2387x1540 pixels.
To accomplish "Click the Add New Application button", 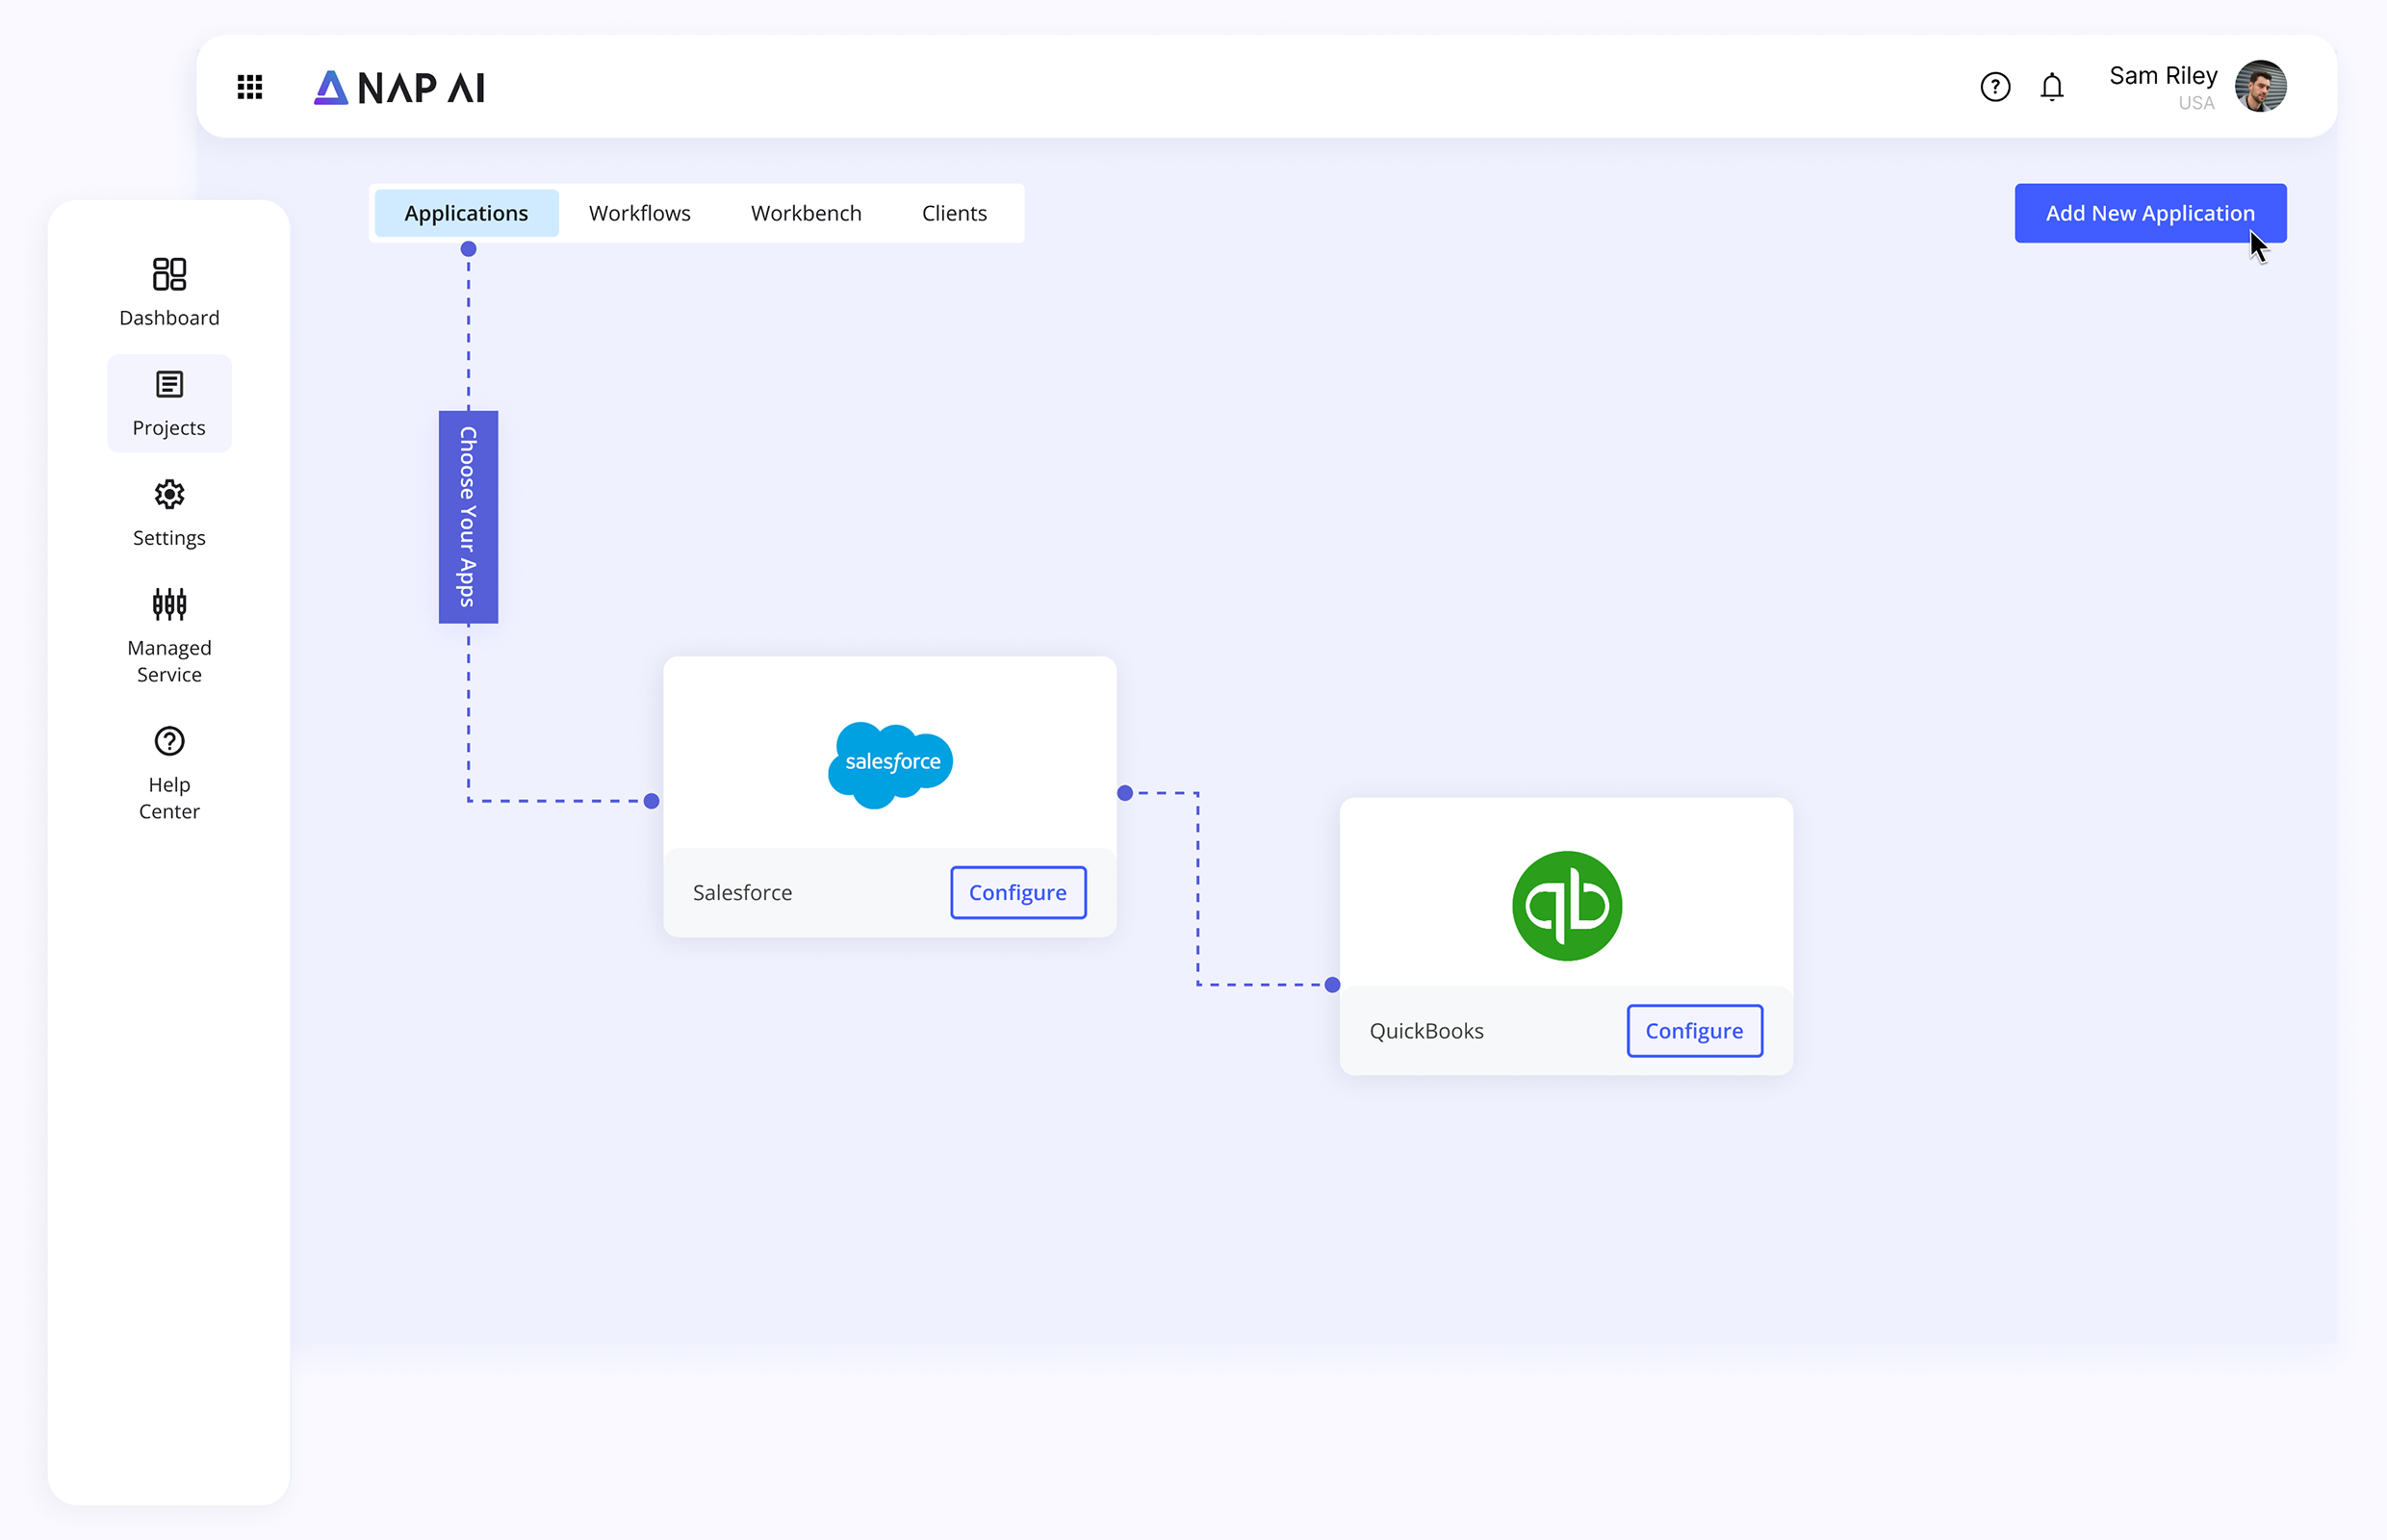I will 2150,213.
